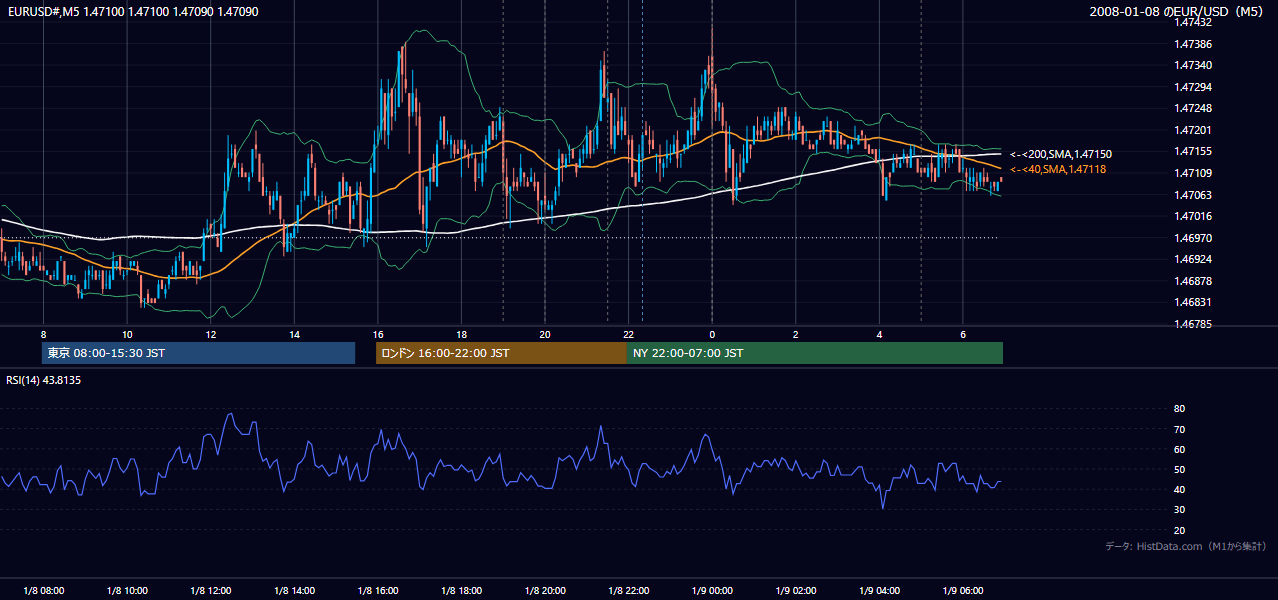1278x600 pixels.
Task: Click price axis value 1.46970
Action: [1193, 238]
